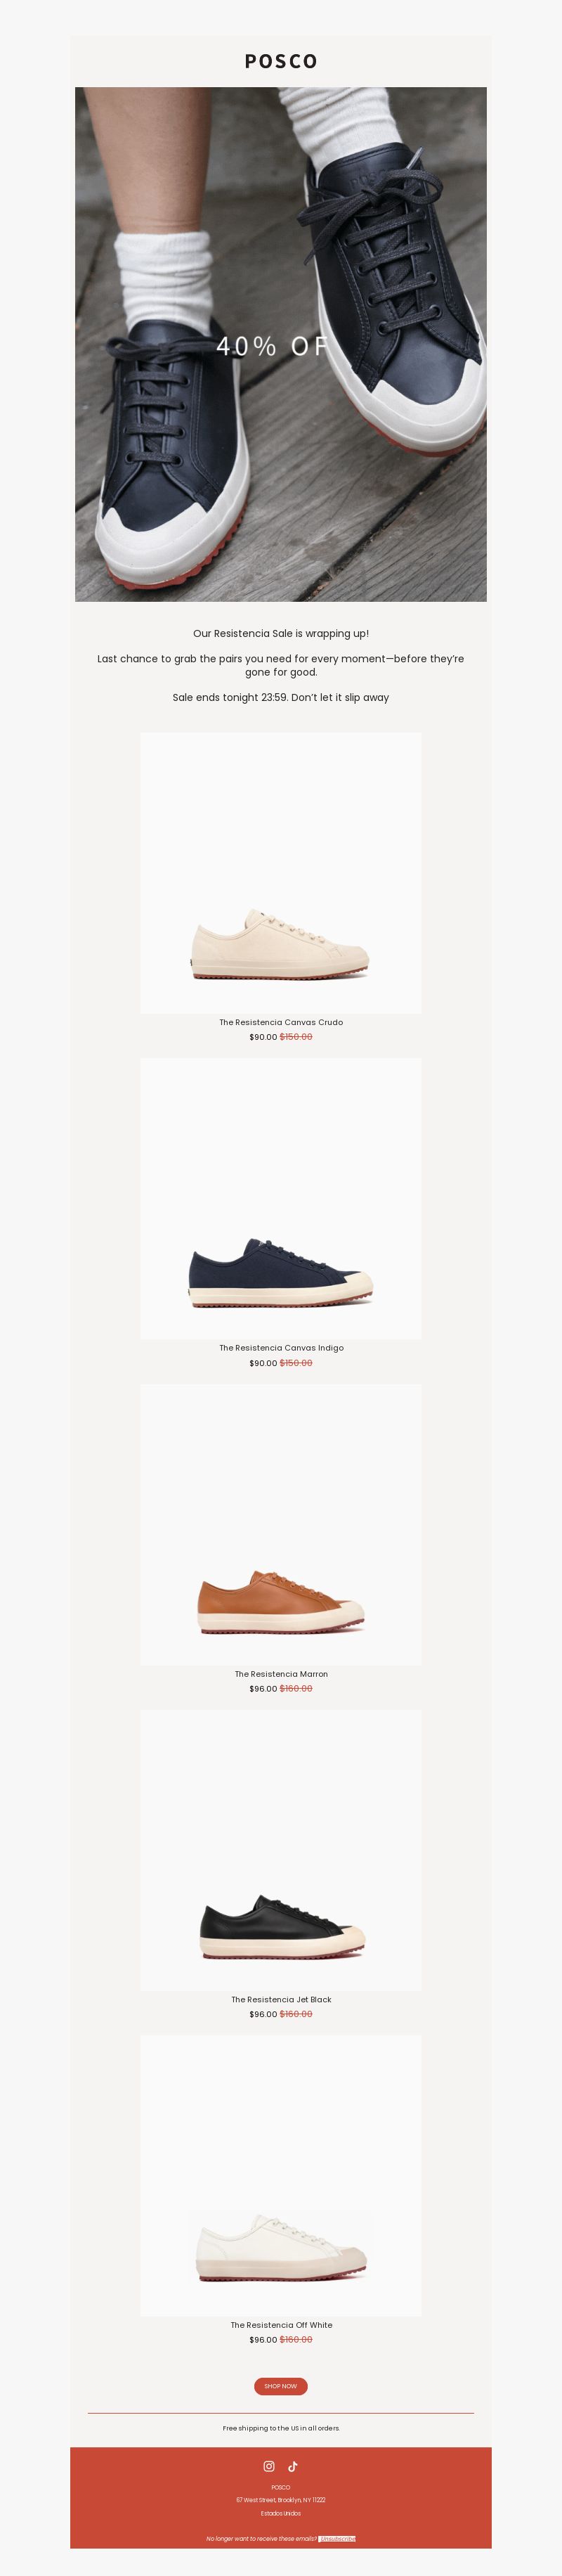Click The Resistencia Off White title
This screenshot has width=562, height=2576.
[281, 2325]
